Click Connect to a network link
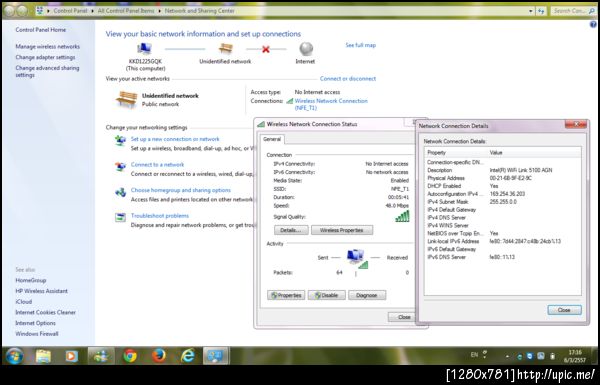Viewport: 600px width, 385px height. [x=157, y=165]
